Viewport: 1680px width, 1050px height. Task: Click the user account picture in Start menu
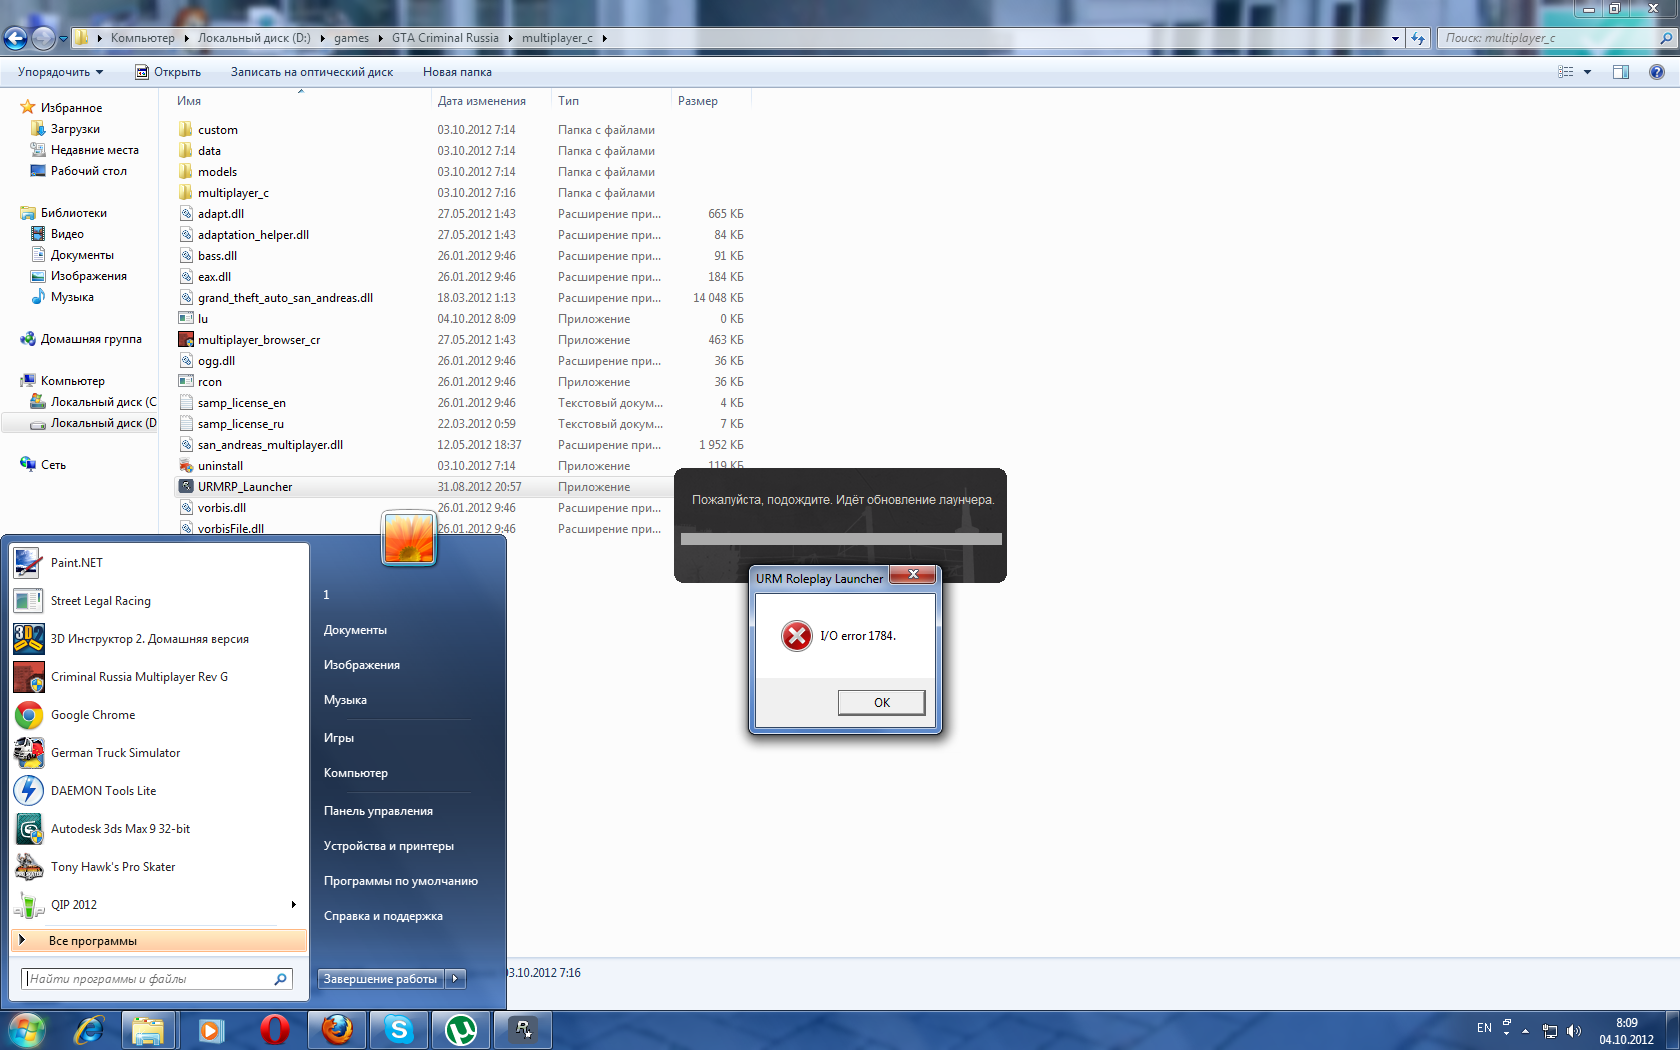pos(409,538)
